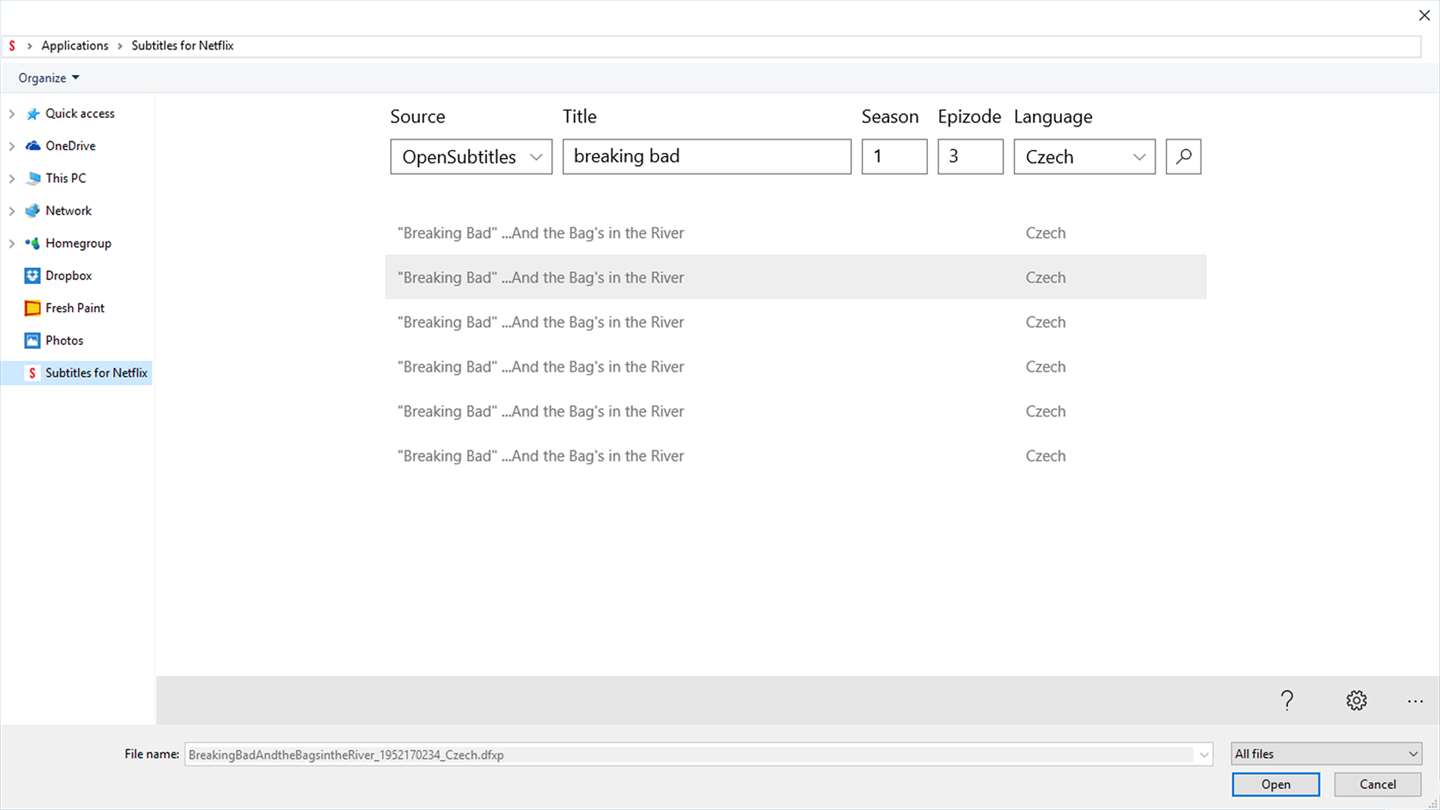
Task: Open the Organize menu
Action: click(49, 78)
